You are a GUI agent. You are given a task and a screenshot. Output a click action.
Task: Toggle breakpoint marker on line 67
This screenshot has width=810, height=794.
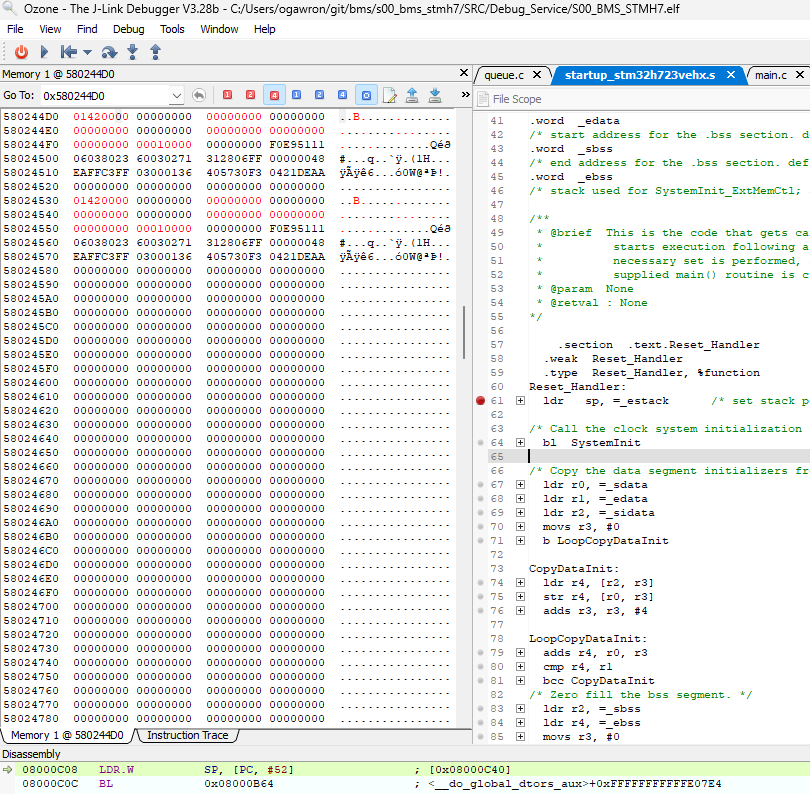pyautogui.click(x=480, y=485)
